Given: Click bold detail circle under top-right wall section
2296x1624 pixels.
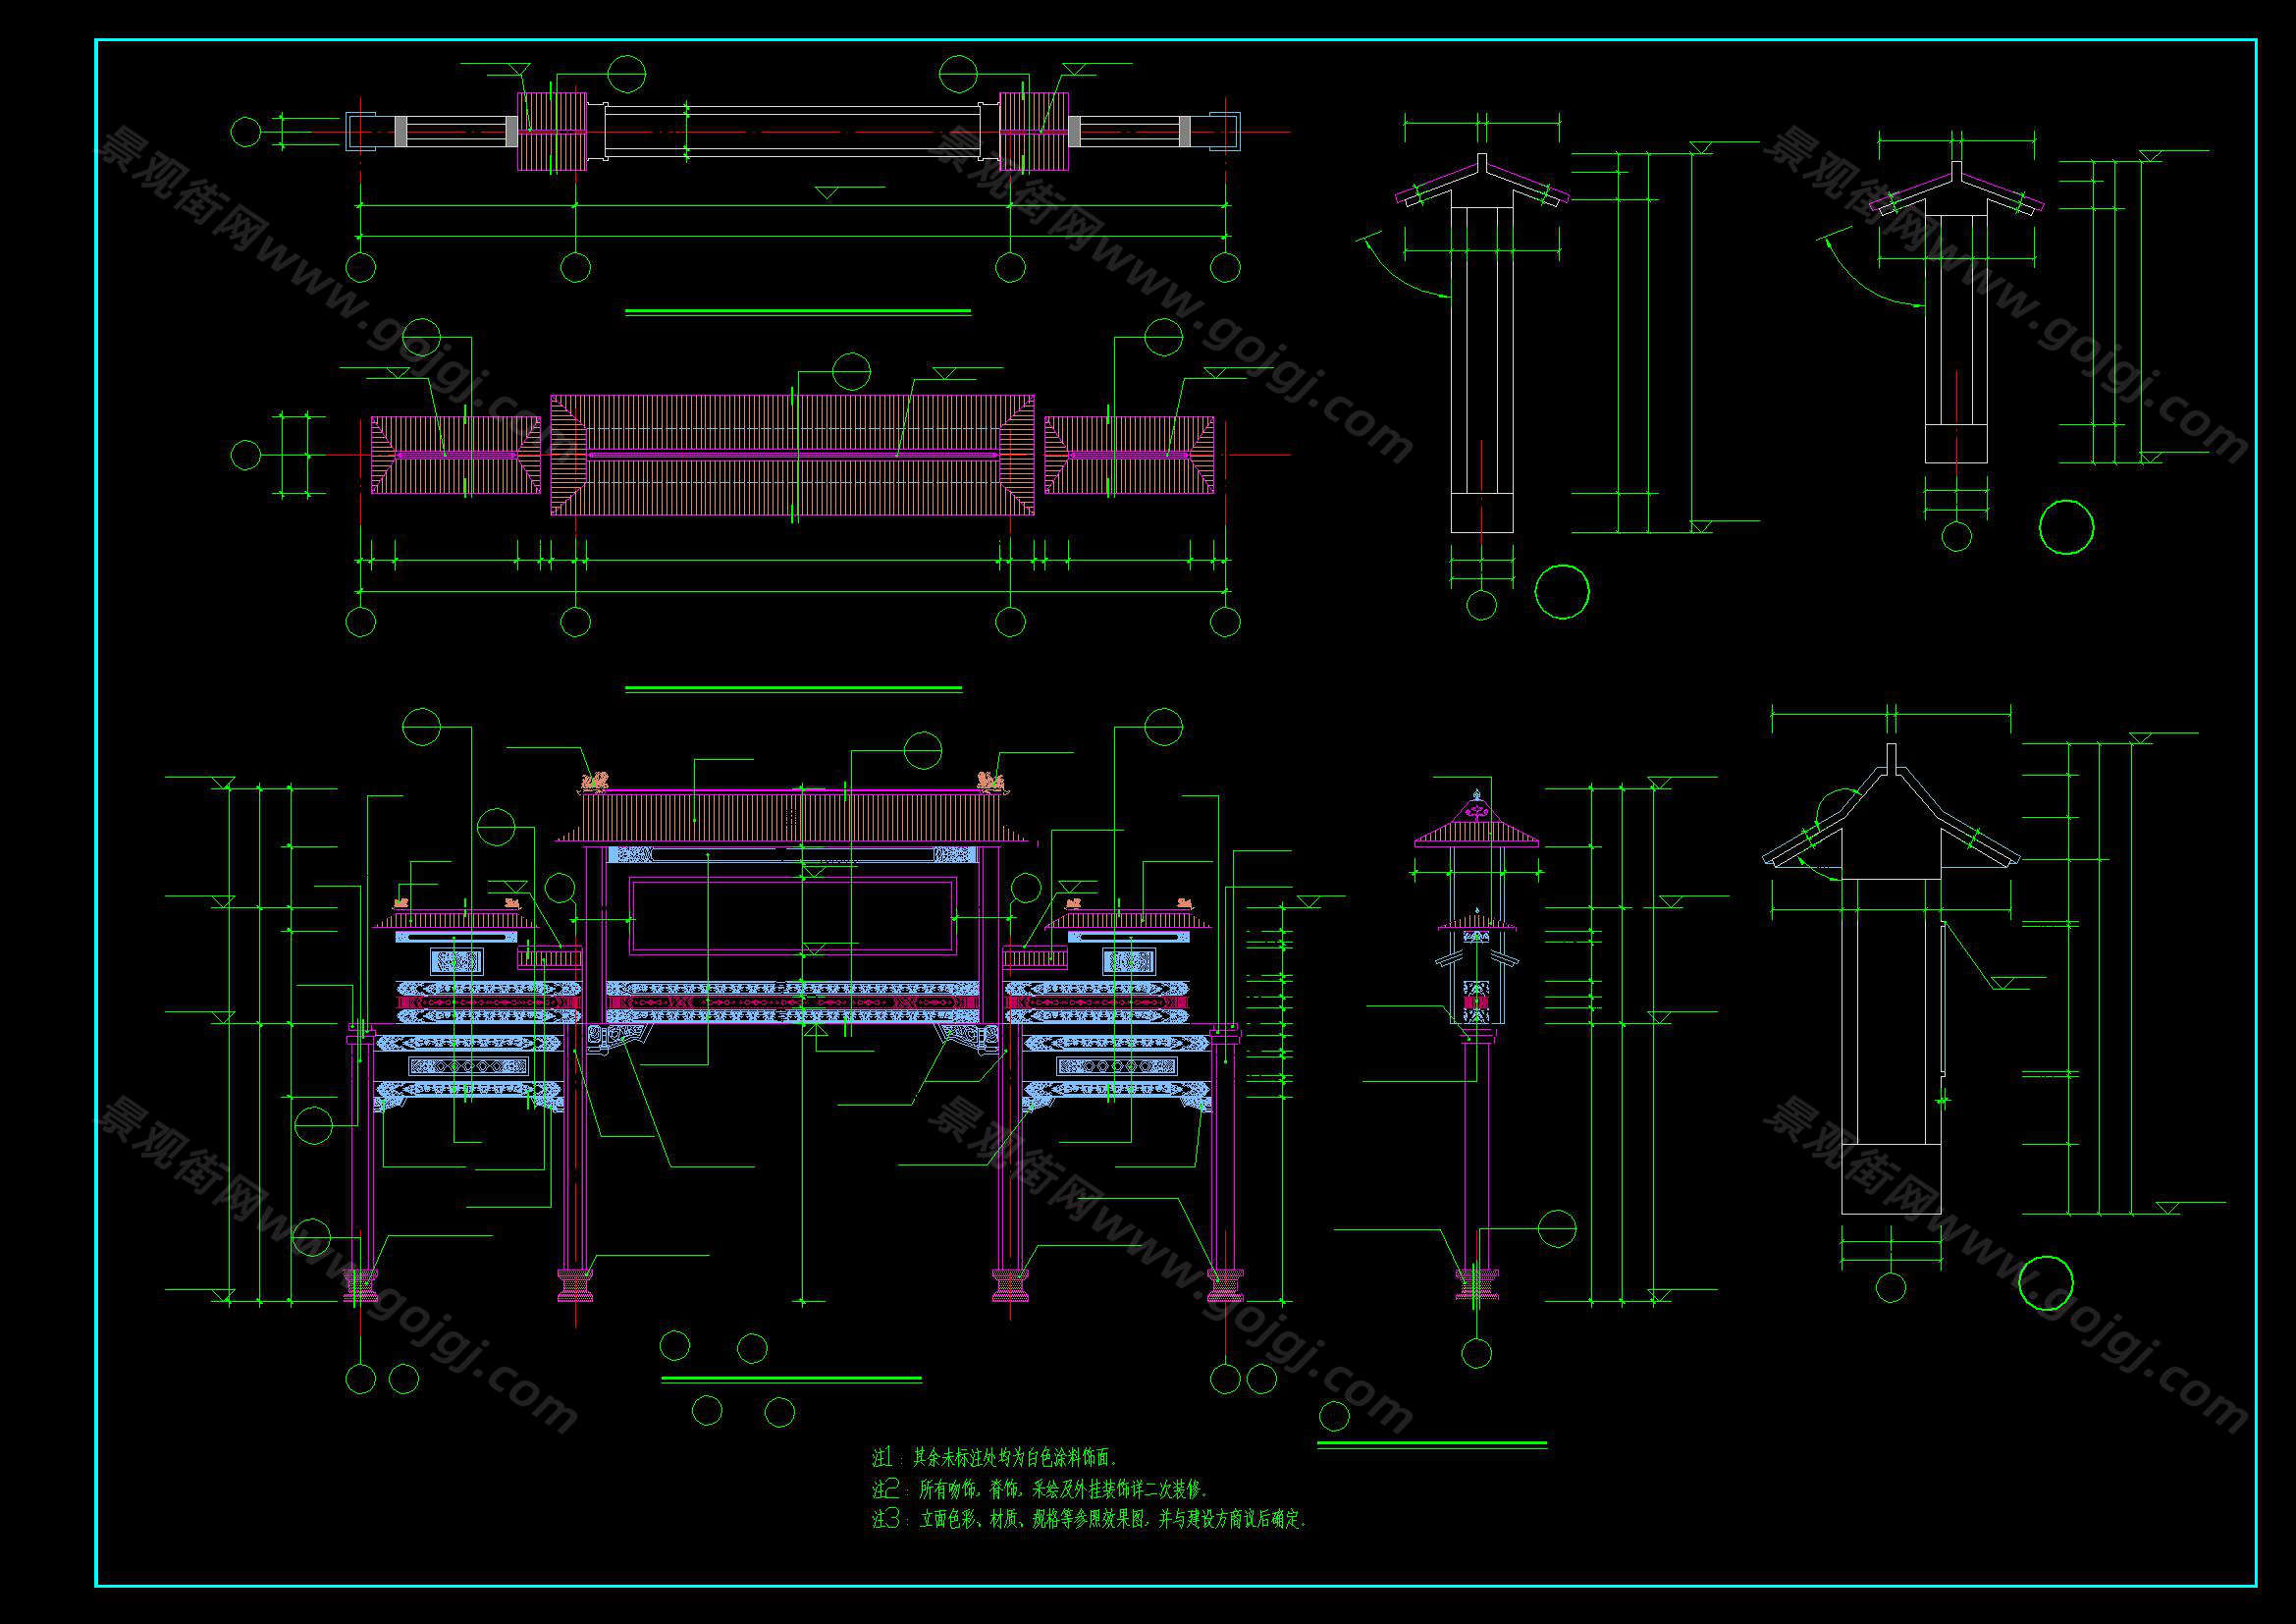Looking at the screenshot, I should 2066,527.
